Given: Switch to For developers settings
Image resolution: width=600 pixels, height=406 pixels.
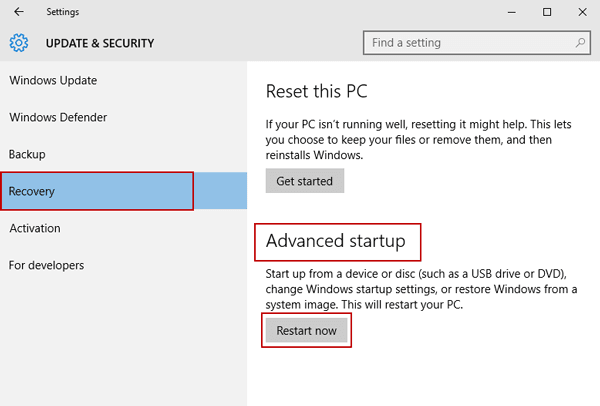Looking at the screenshot, I should 47,265.
